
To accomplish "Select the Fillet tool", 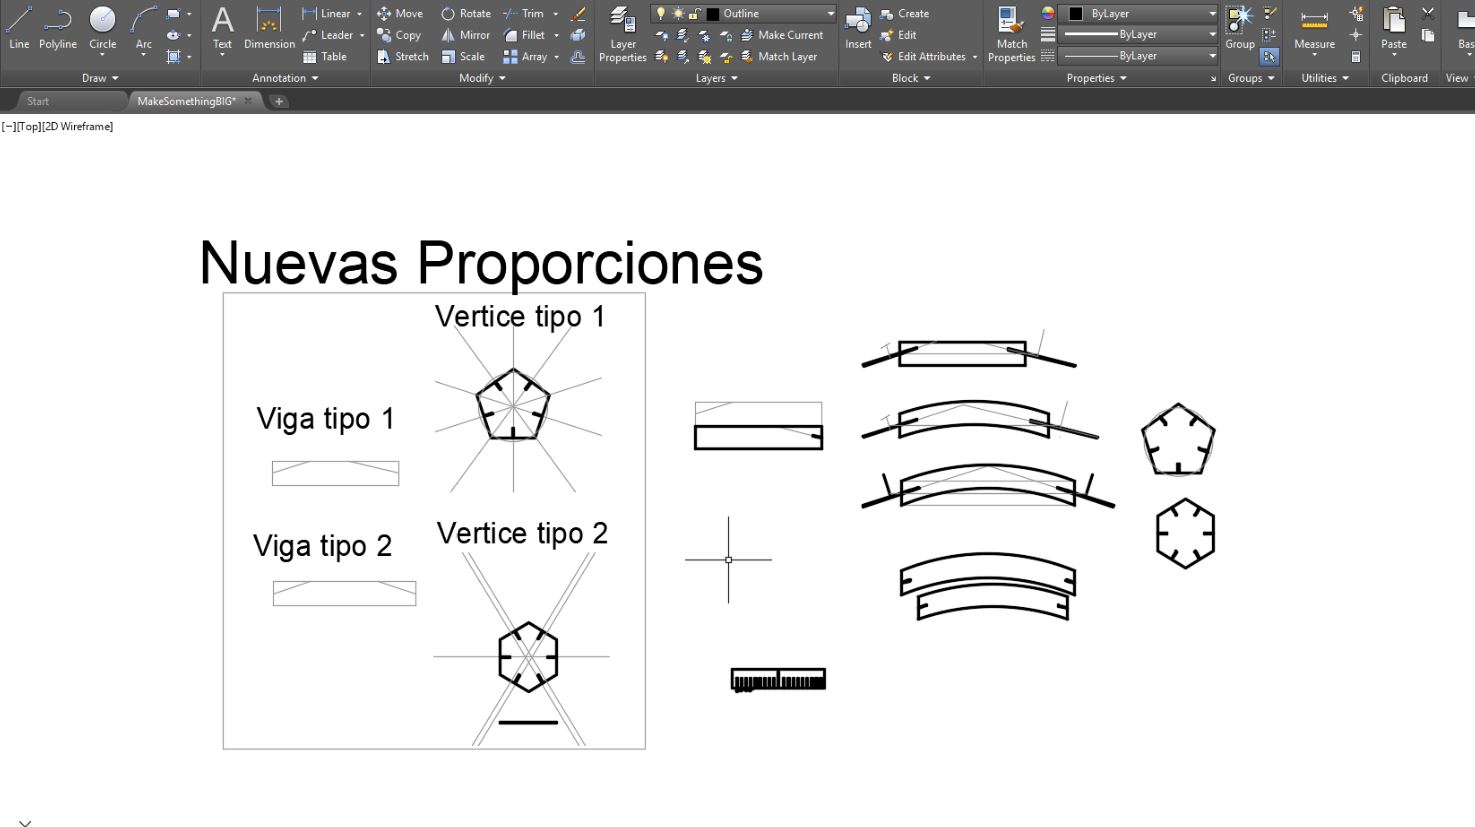I will click(x=525, y=35).
